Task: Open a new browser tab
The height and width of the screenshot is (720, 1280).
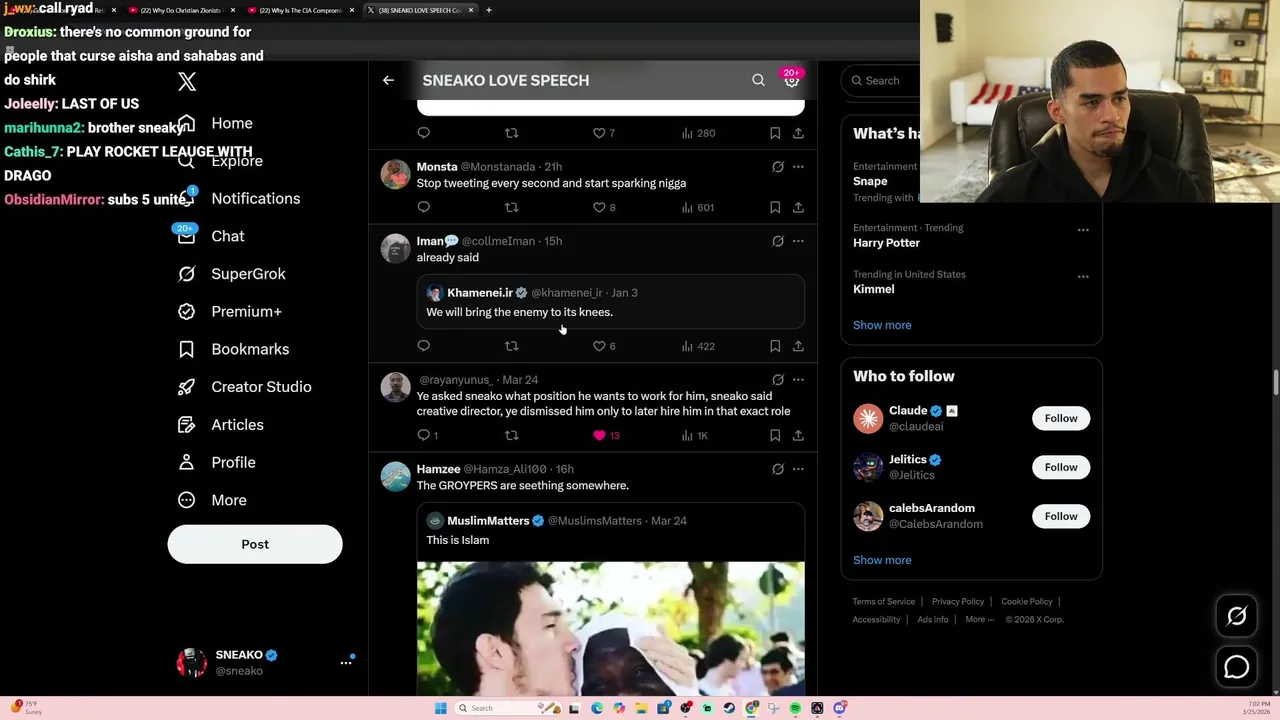Action: click(x=488, y=10)
